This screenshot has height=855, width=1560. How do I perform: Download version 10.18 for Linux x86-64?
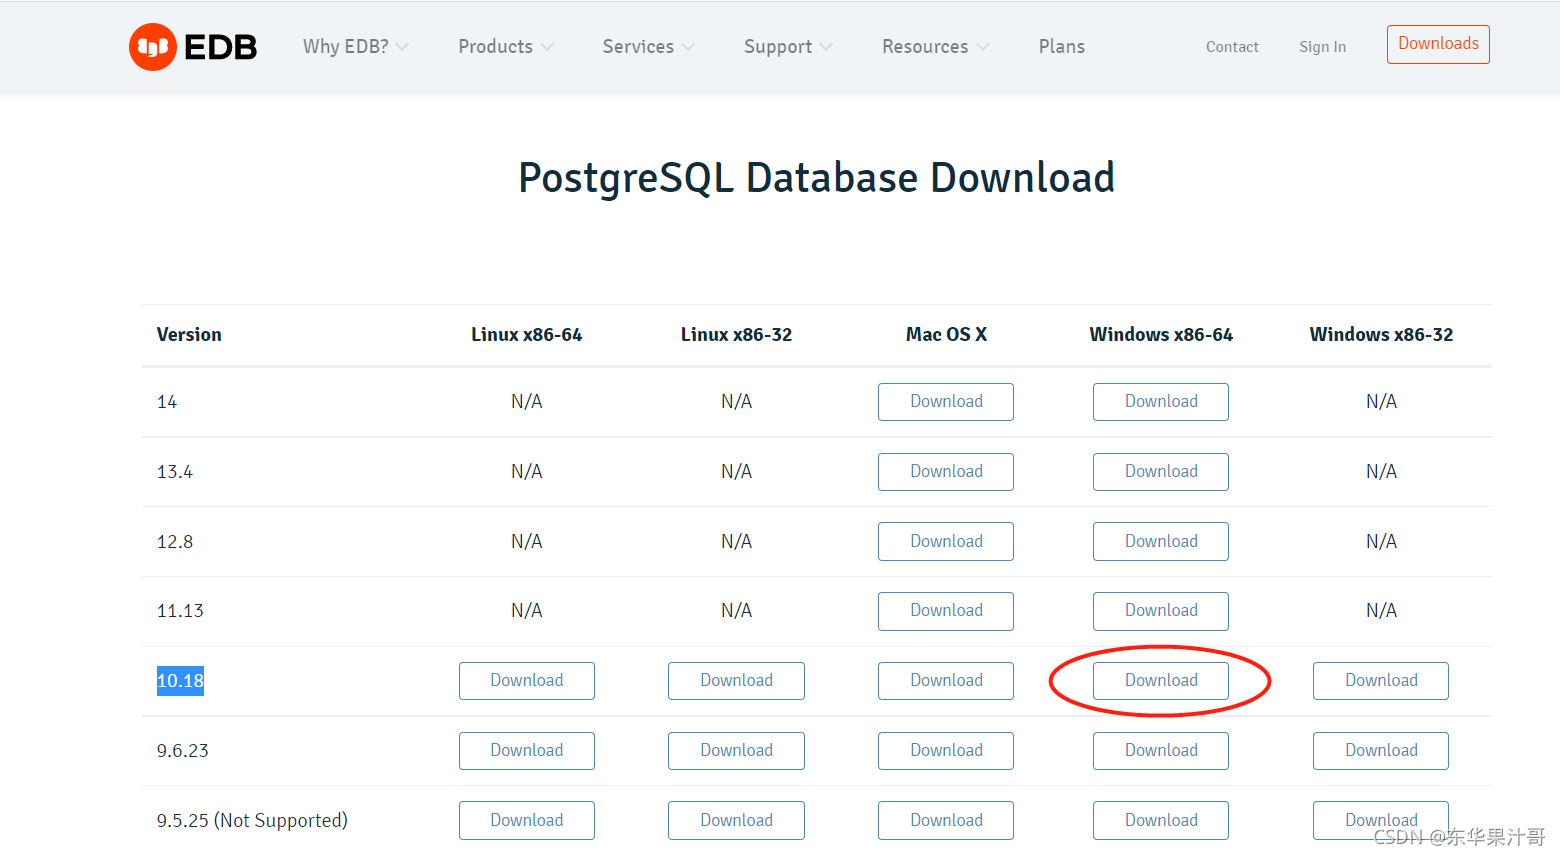pyautogui.click(x=526, y=680)
